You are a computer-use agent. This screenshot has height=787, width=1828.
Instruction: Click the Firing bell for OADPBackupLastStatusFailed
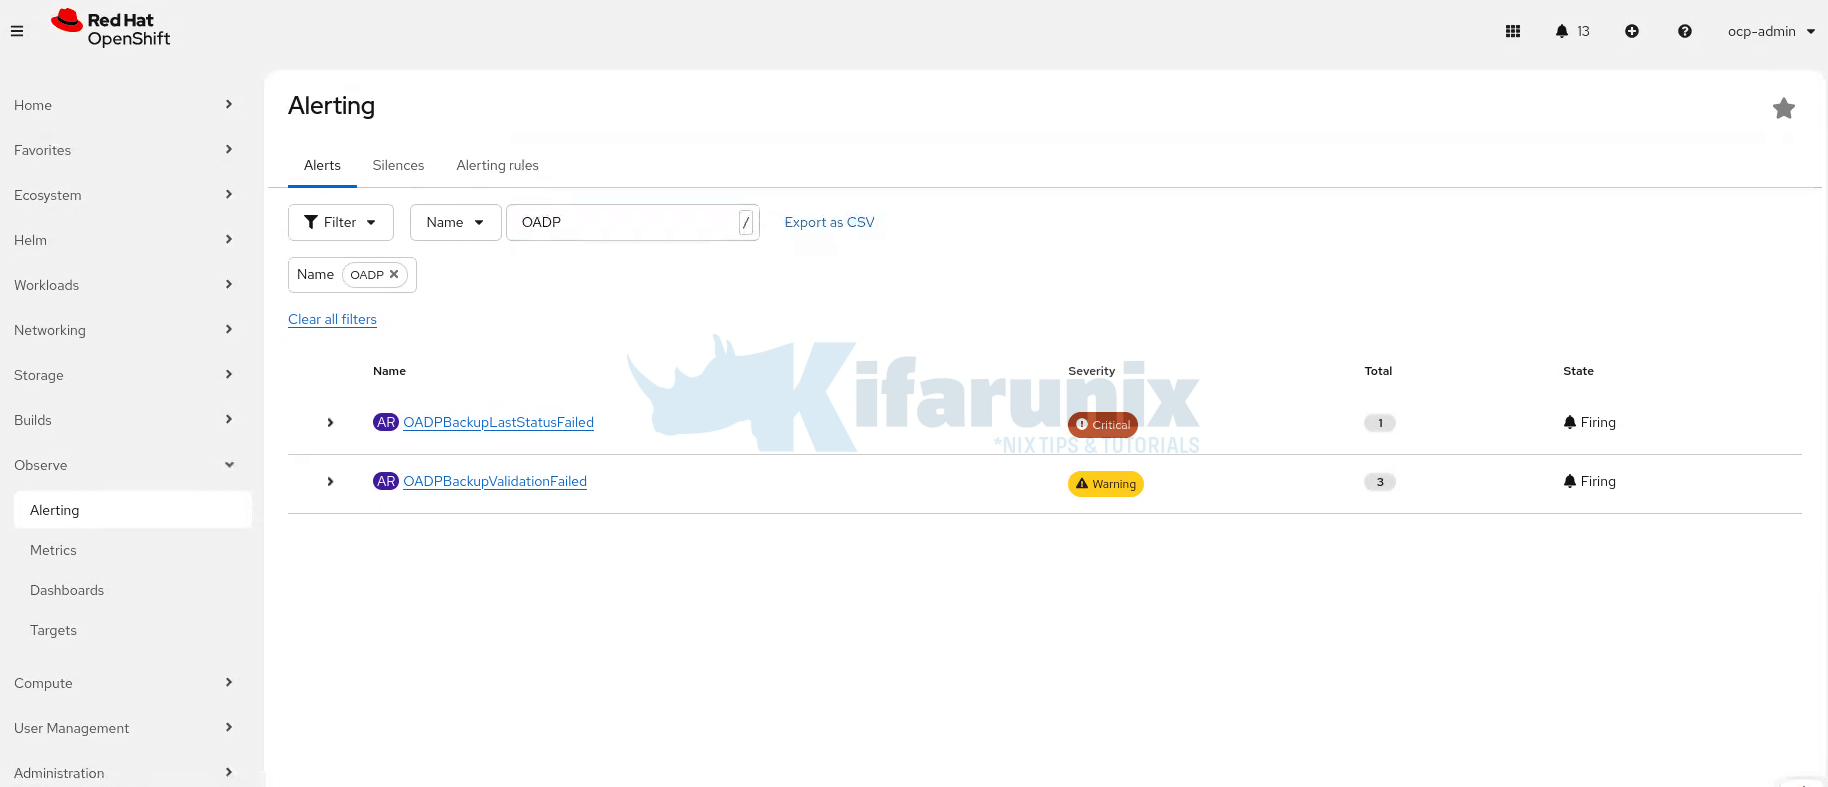1570,422
